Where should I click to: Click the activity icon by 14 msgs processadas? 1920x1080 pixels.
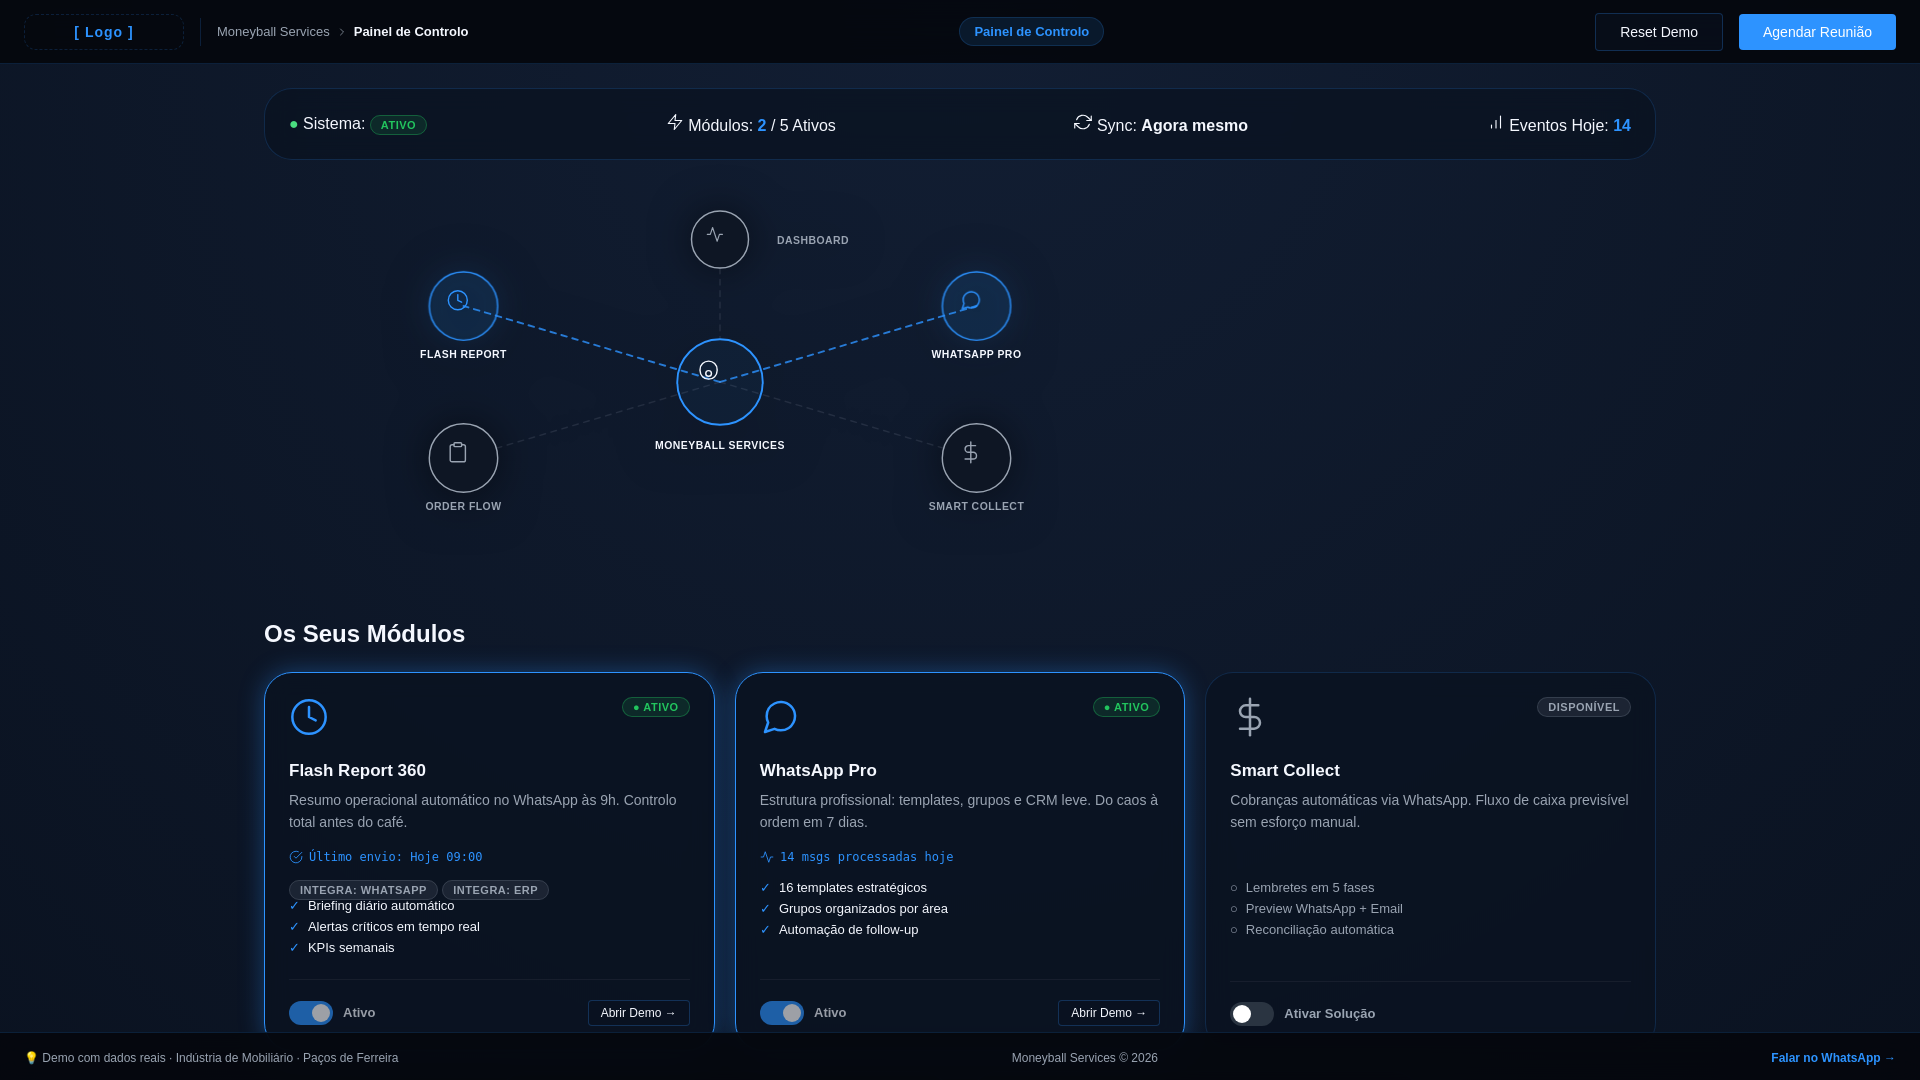(767, 857)
